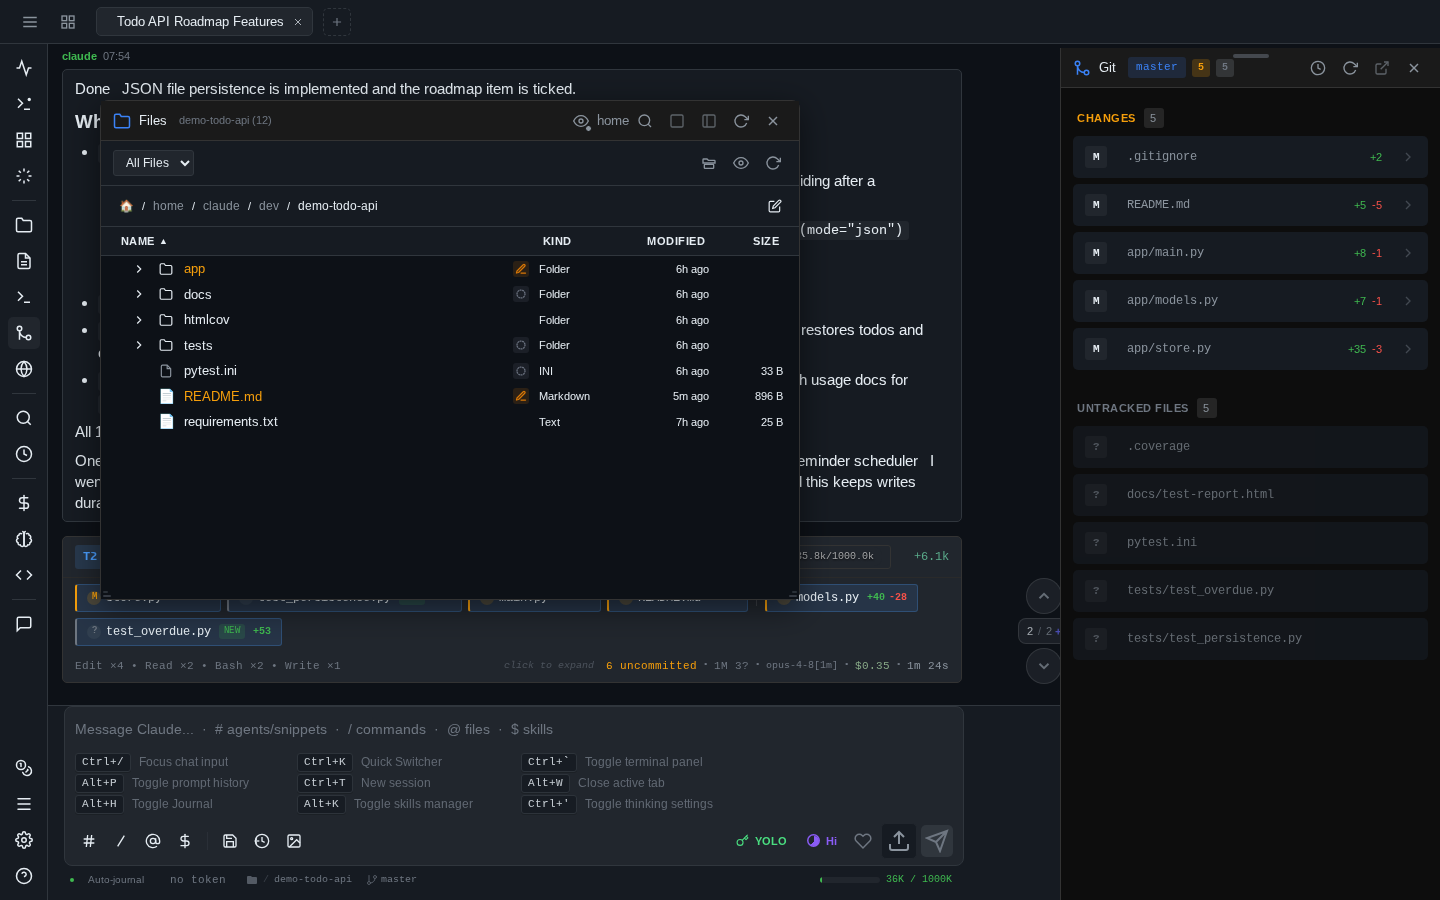Toggle the Hi thinking level setting

click(822, 841)
